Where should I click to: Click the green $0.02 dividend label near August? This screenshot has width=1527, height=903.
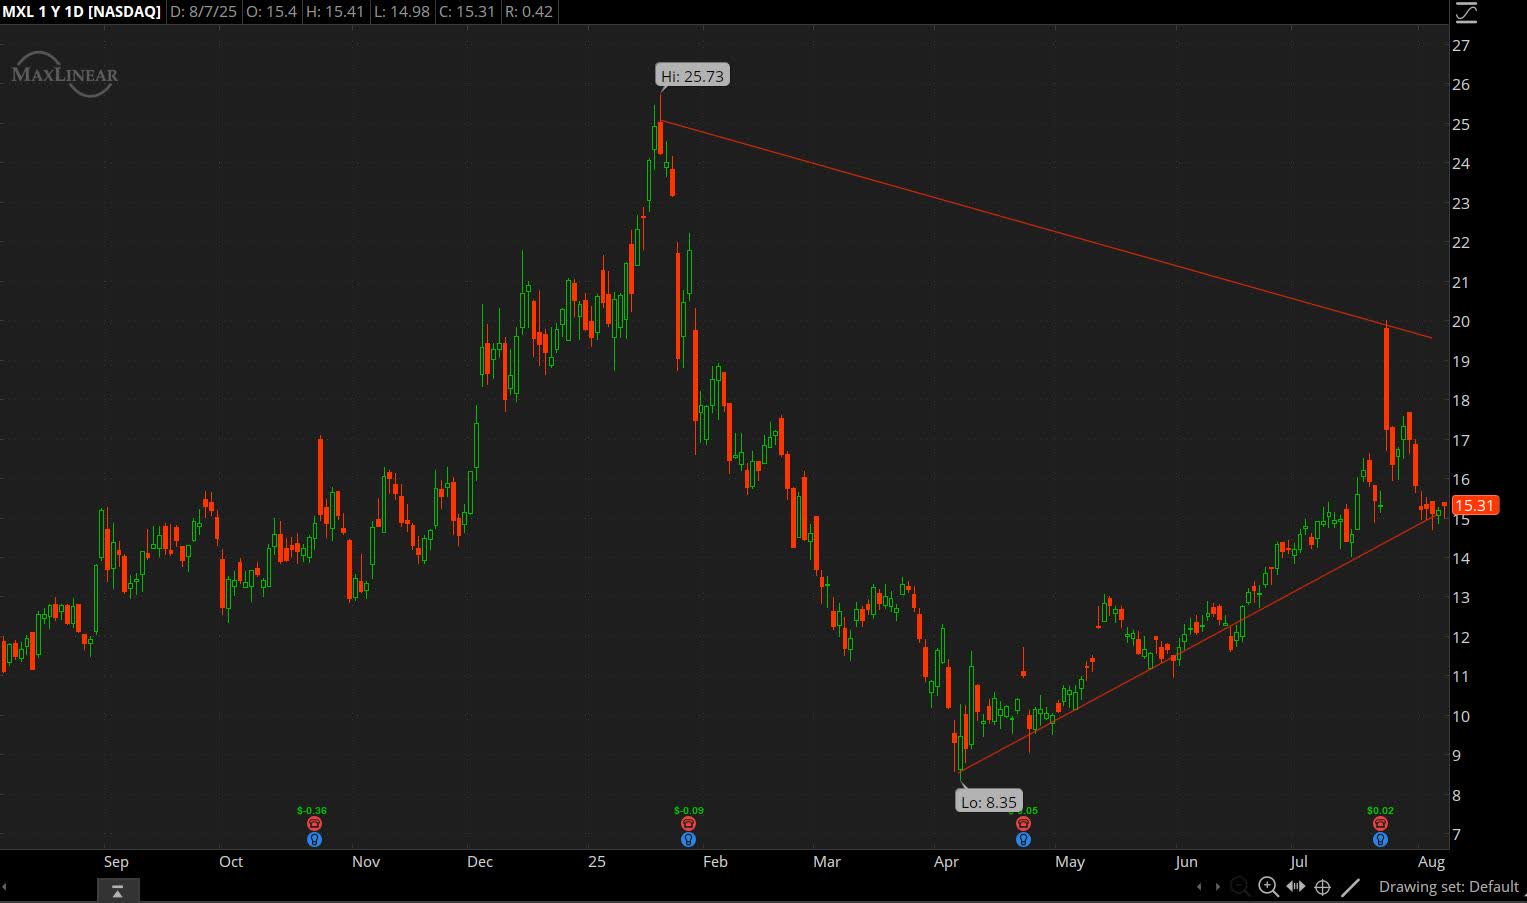coord(1380,808)
